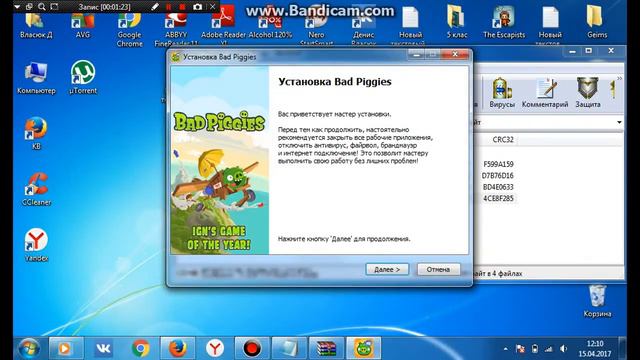640x360 pixels.
Task: Click the Windows Start button
Action: pos(29,348)
